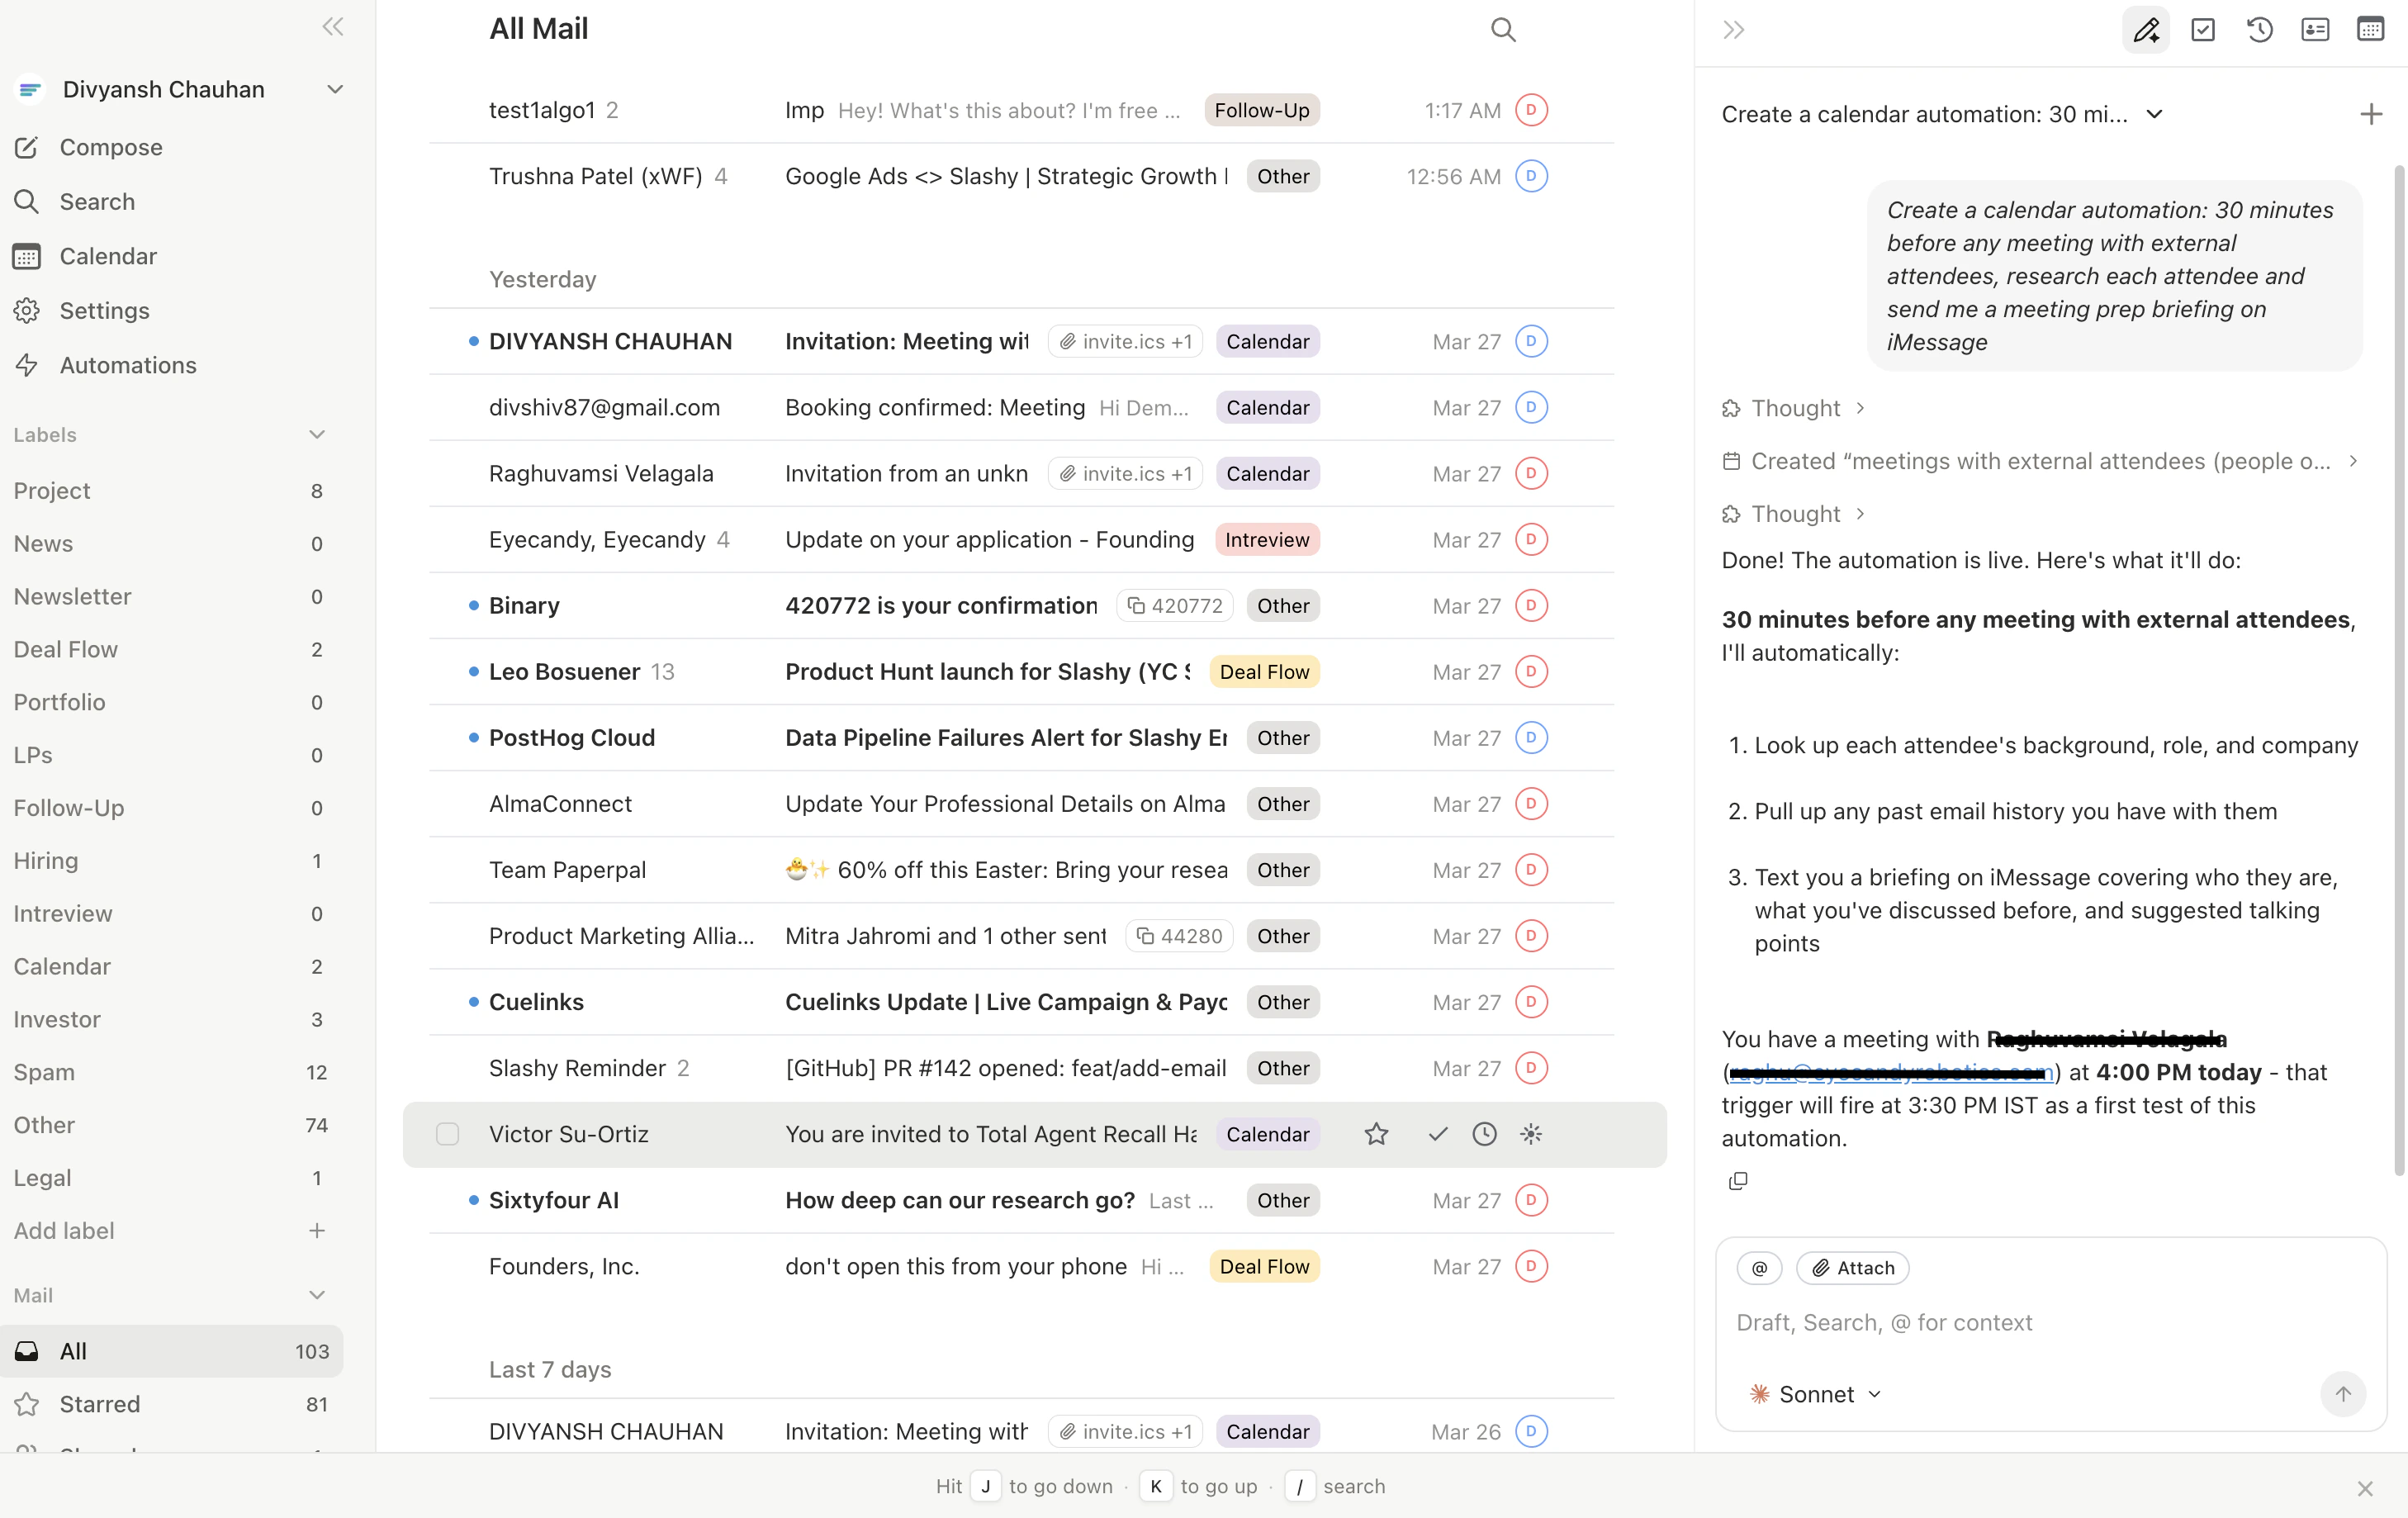Toggle the unread dot on Binary's email
The image size is (2408, 1518).
click(474, 605)
